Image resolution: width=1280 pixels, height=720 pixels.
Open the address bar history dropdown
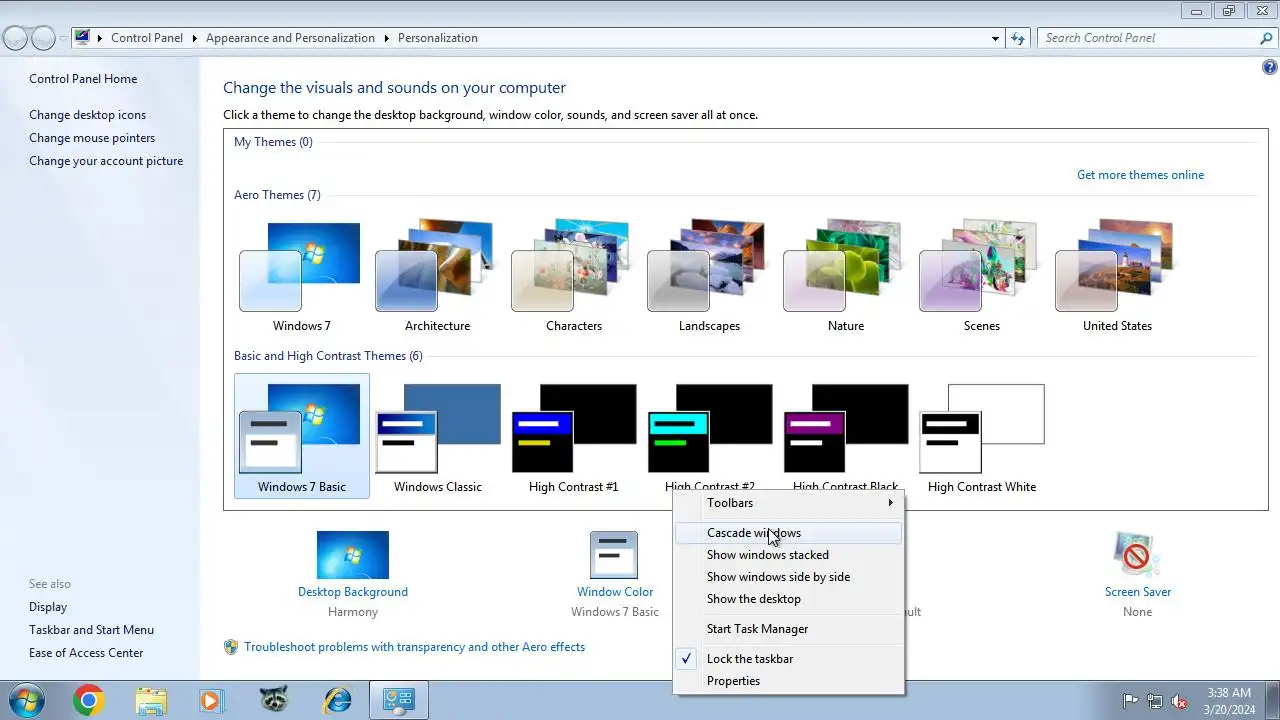point(995,38)
